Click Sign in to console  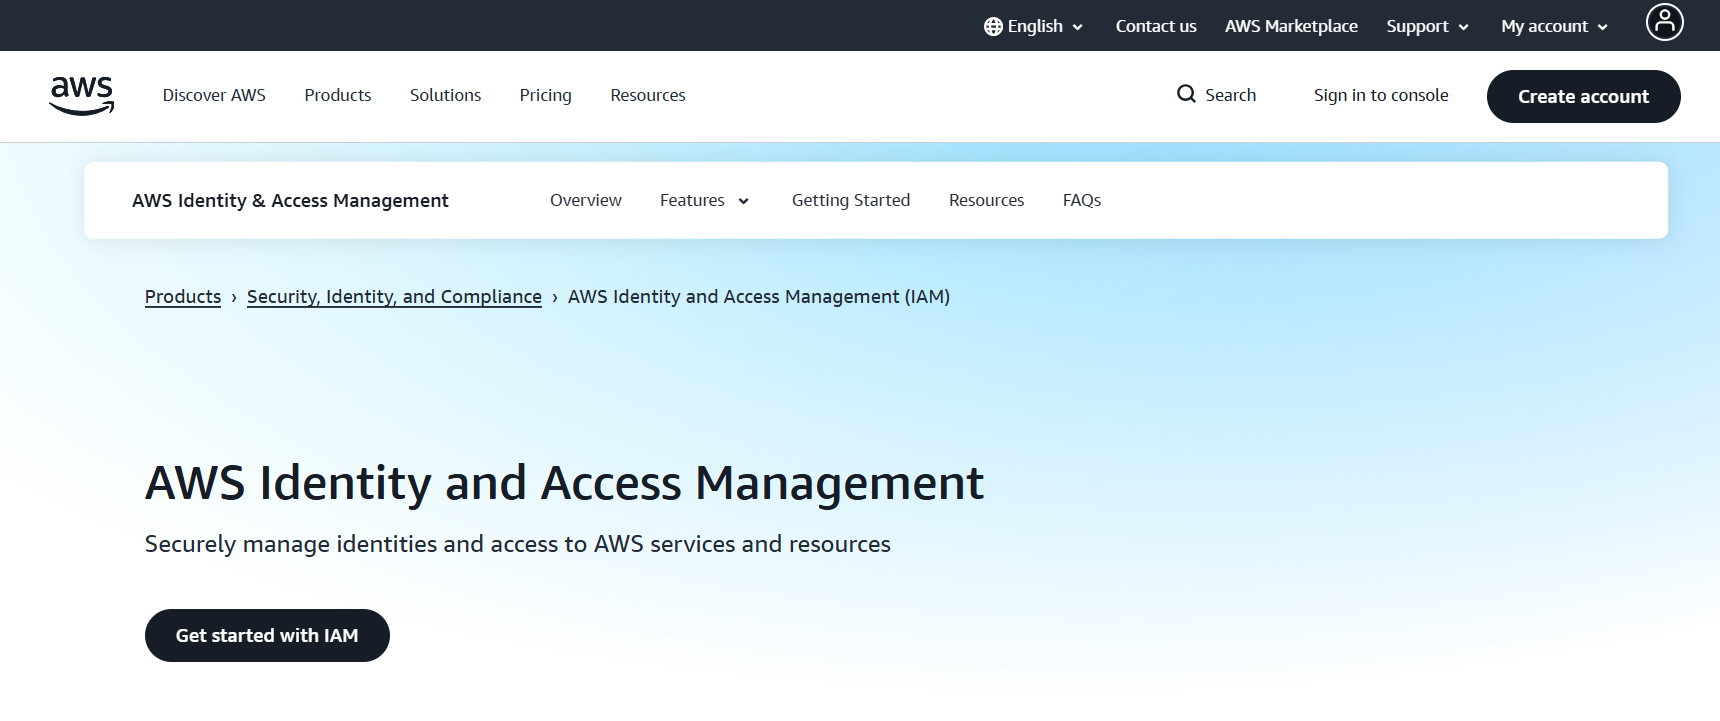coord(1381,95)
